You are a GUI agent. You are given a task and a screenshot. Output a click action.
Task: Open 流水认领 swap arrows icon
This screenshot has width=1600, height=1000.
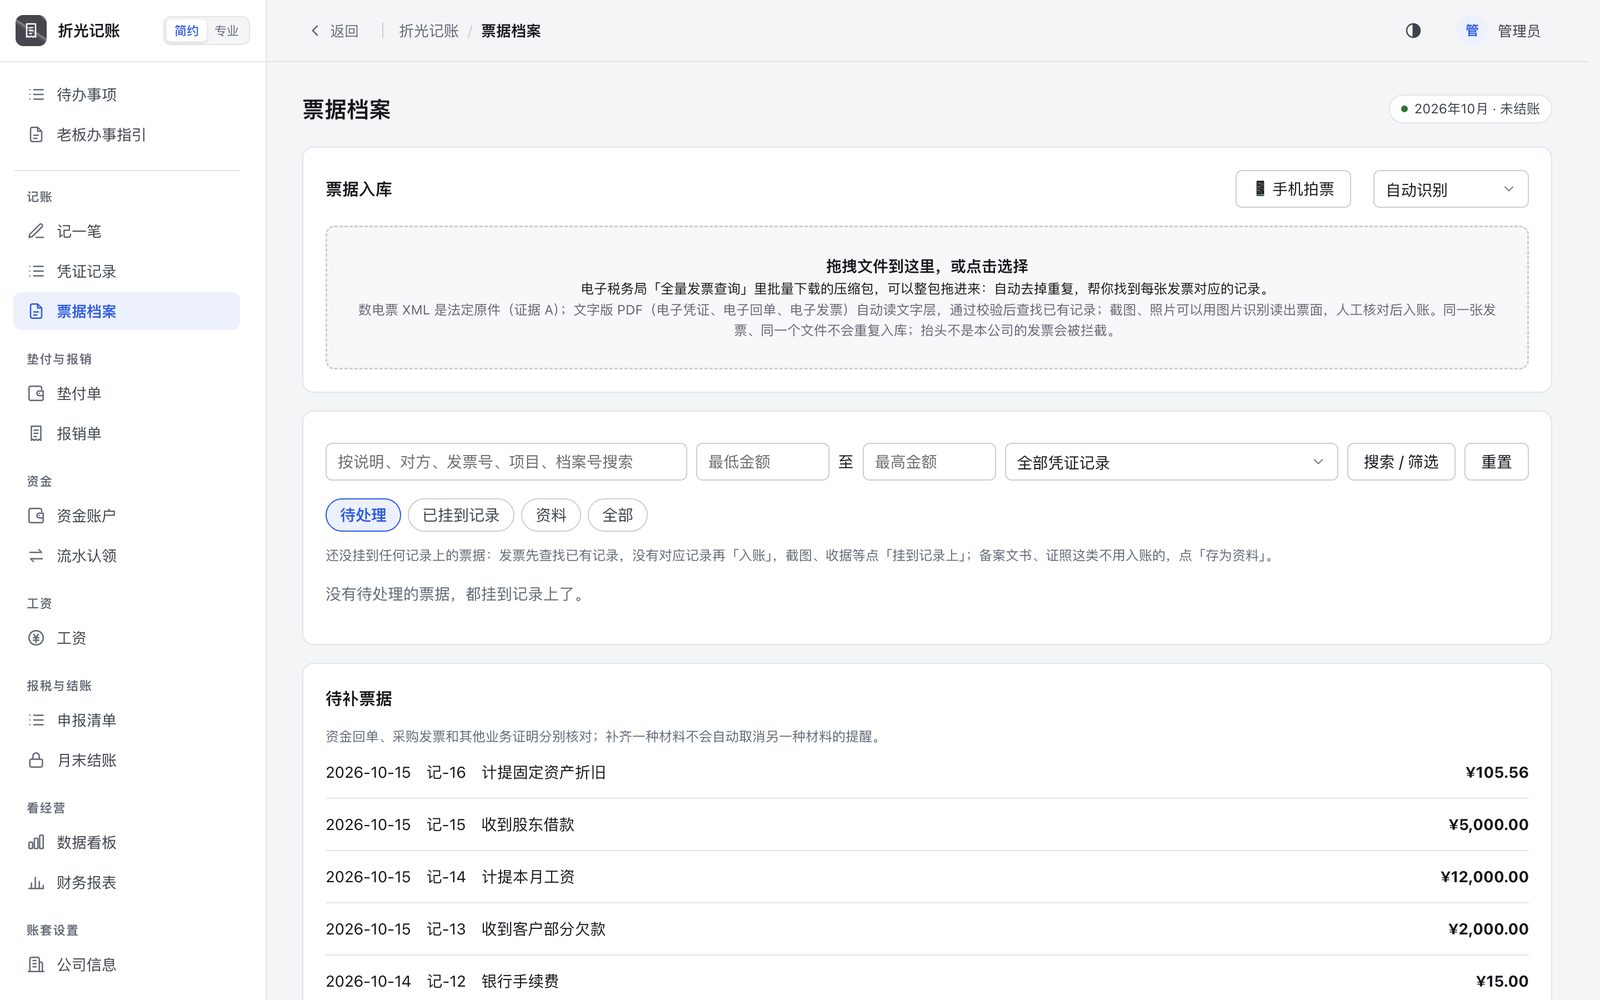(36, 555)
